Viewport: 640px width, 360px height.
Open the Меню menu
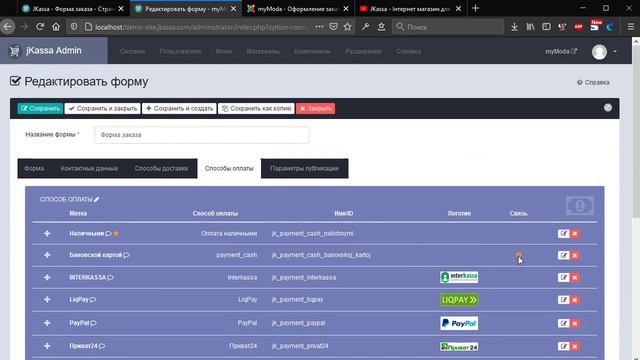click(x=224, y=51)
